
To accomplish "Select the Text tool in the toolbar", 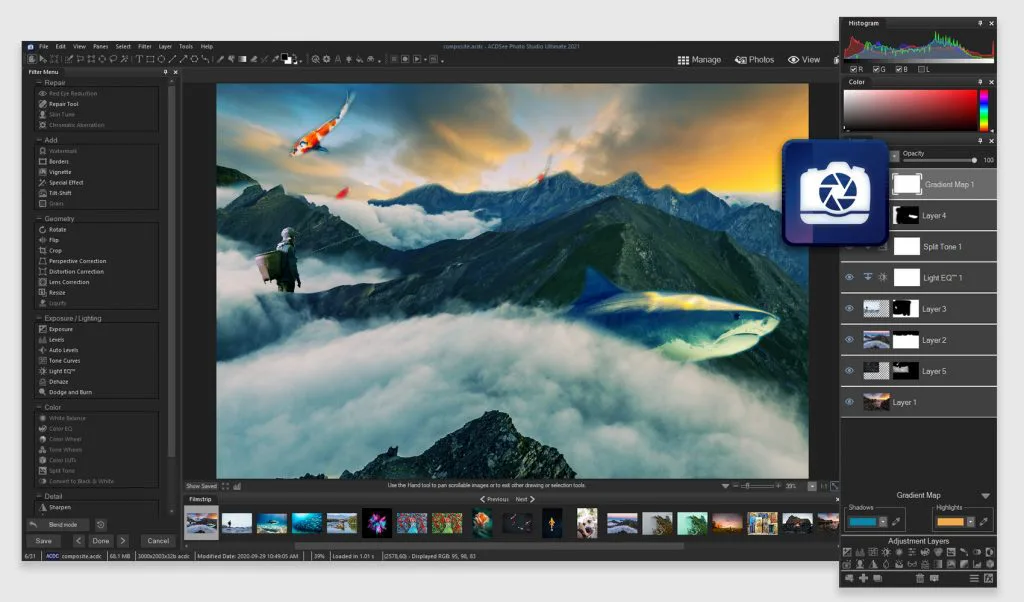I will tap(139, 59).
